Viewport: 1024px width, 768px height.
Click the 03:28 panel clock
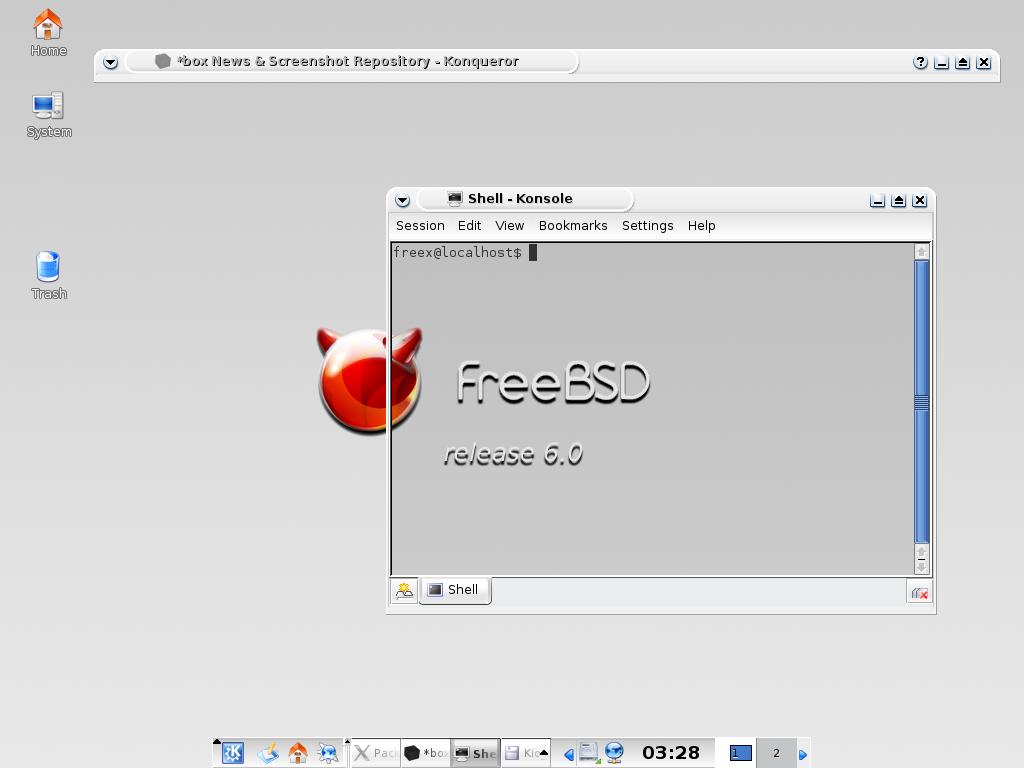671,753
